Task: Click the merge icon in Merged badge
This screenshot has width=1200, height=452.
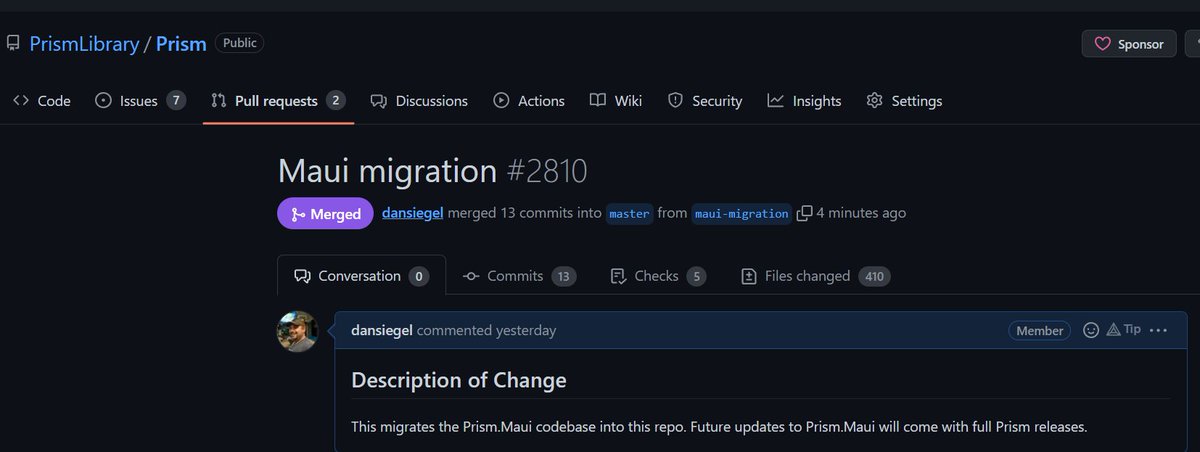Action: click(297, 214)
